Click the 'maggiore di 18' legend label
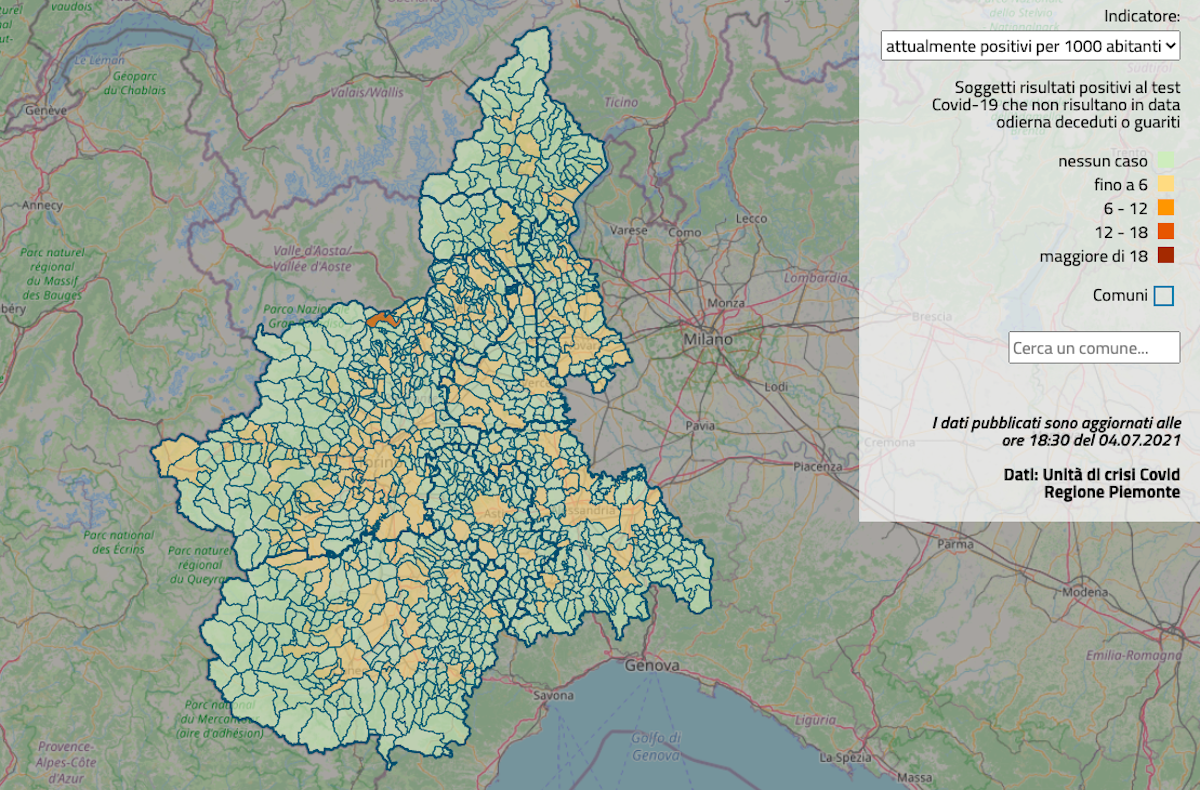Viewport: 1200px width, 790px height. point(1094,257)
